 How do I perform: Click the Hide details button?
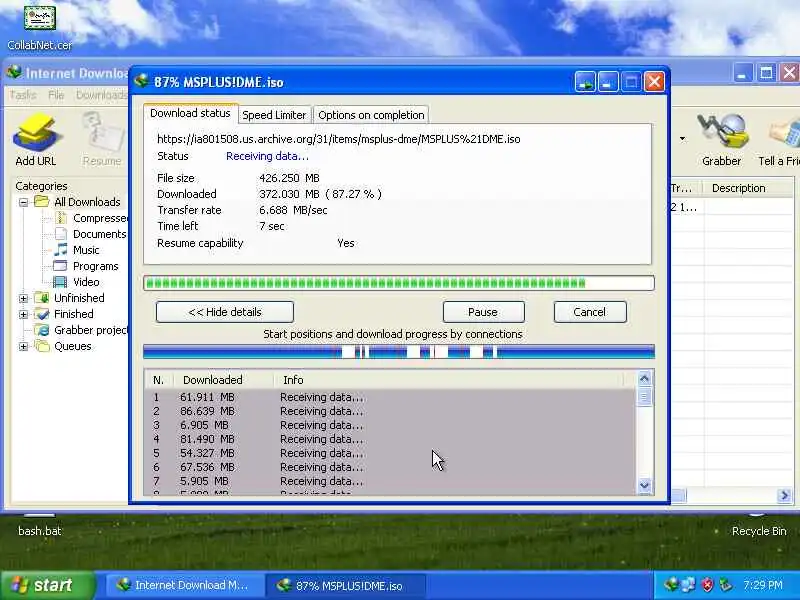click(225, 312)
